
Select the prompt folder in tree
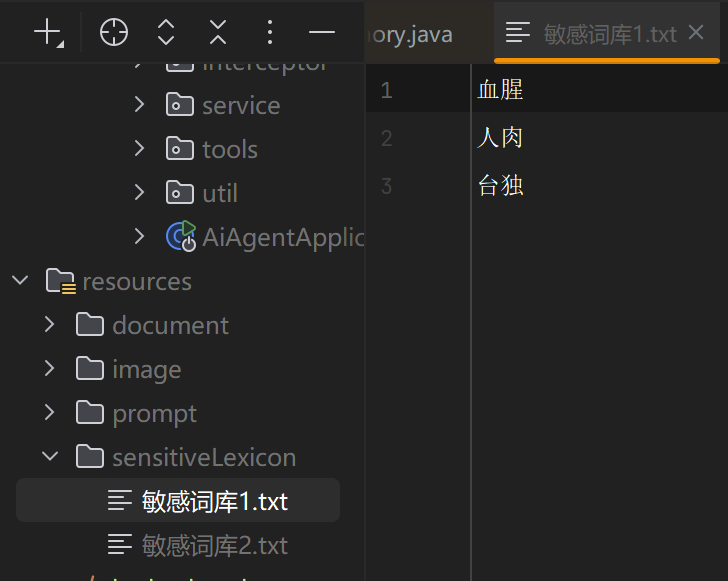coord(154,413)
